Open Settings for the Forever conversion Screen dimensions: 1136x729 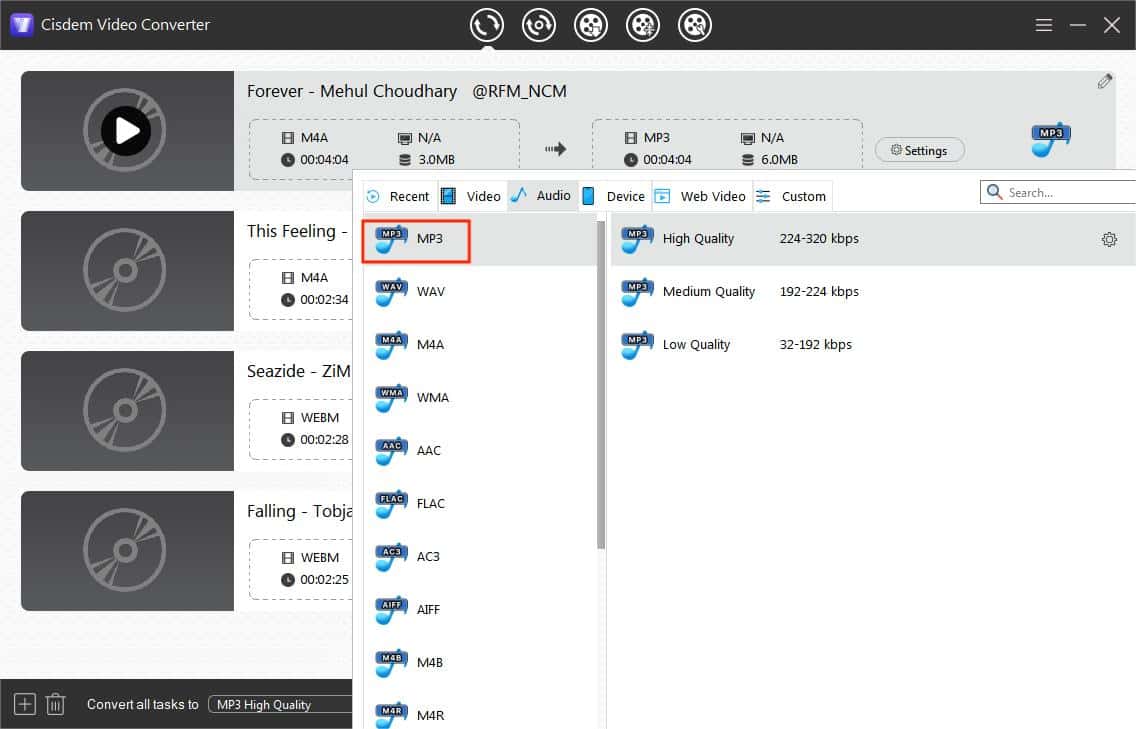point(919,150)
